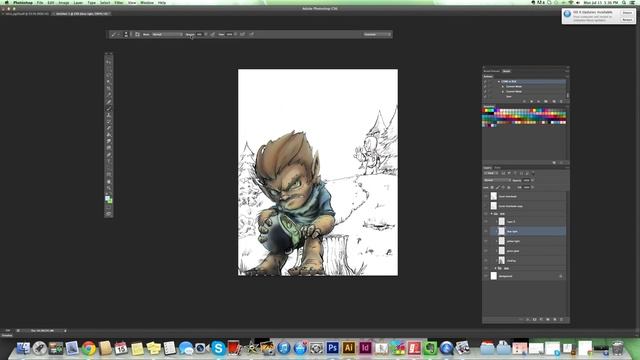This screenshot has width=640, height=360.
Task: Delete layer using Layers panel trash icon
Action: tap(561, 319)
